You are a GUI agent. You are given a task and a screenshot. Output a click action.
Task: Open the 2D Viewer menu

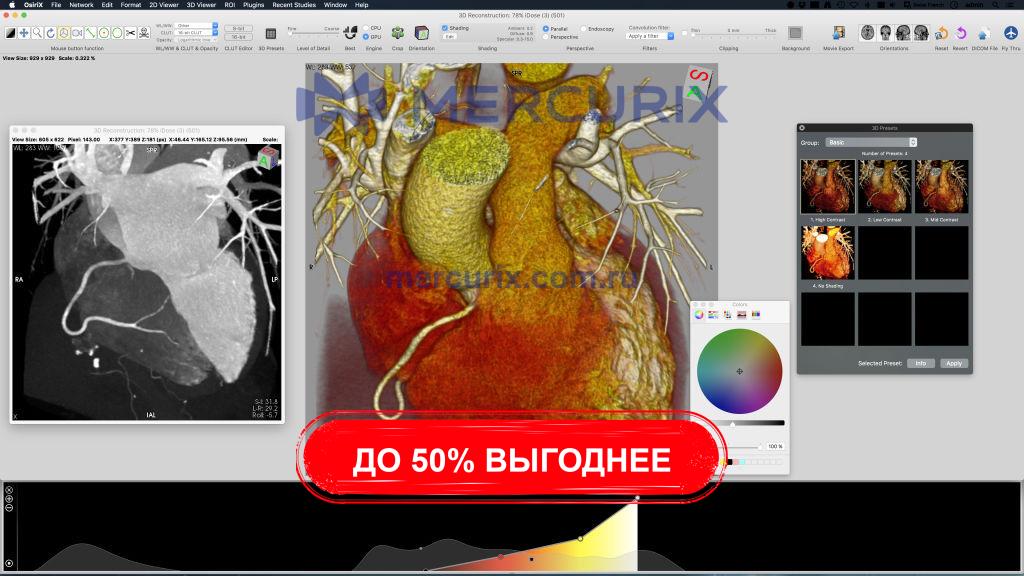point(163,5)
